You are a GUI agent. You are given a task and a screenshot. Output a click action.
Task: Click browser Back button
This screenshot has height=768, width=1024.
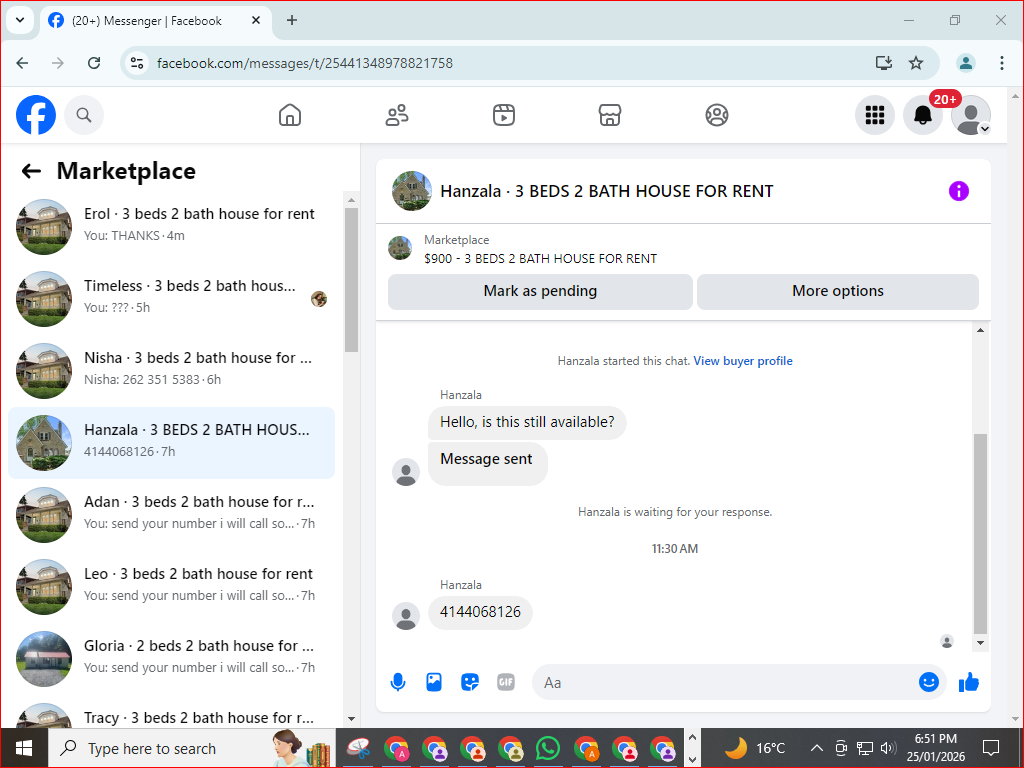[22, 63]
